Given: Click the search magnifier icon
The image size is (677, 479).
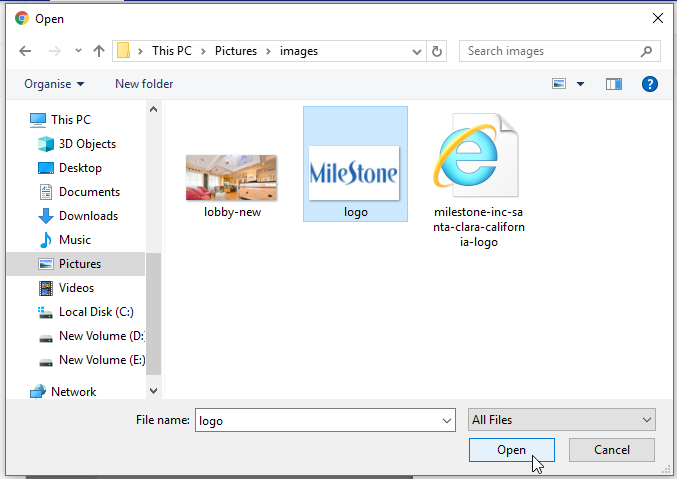Looking at the screenshot, I should (646, 51).
